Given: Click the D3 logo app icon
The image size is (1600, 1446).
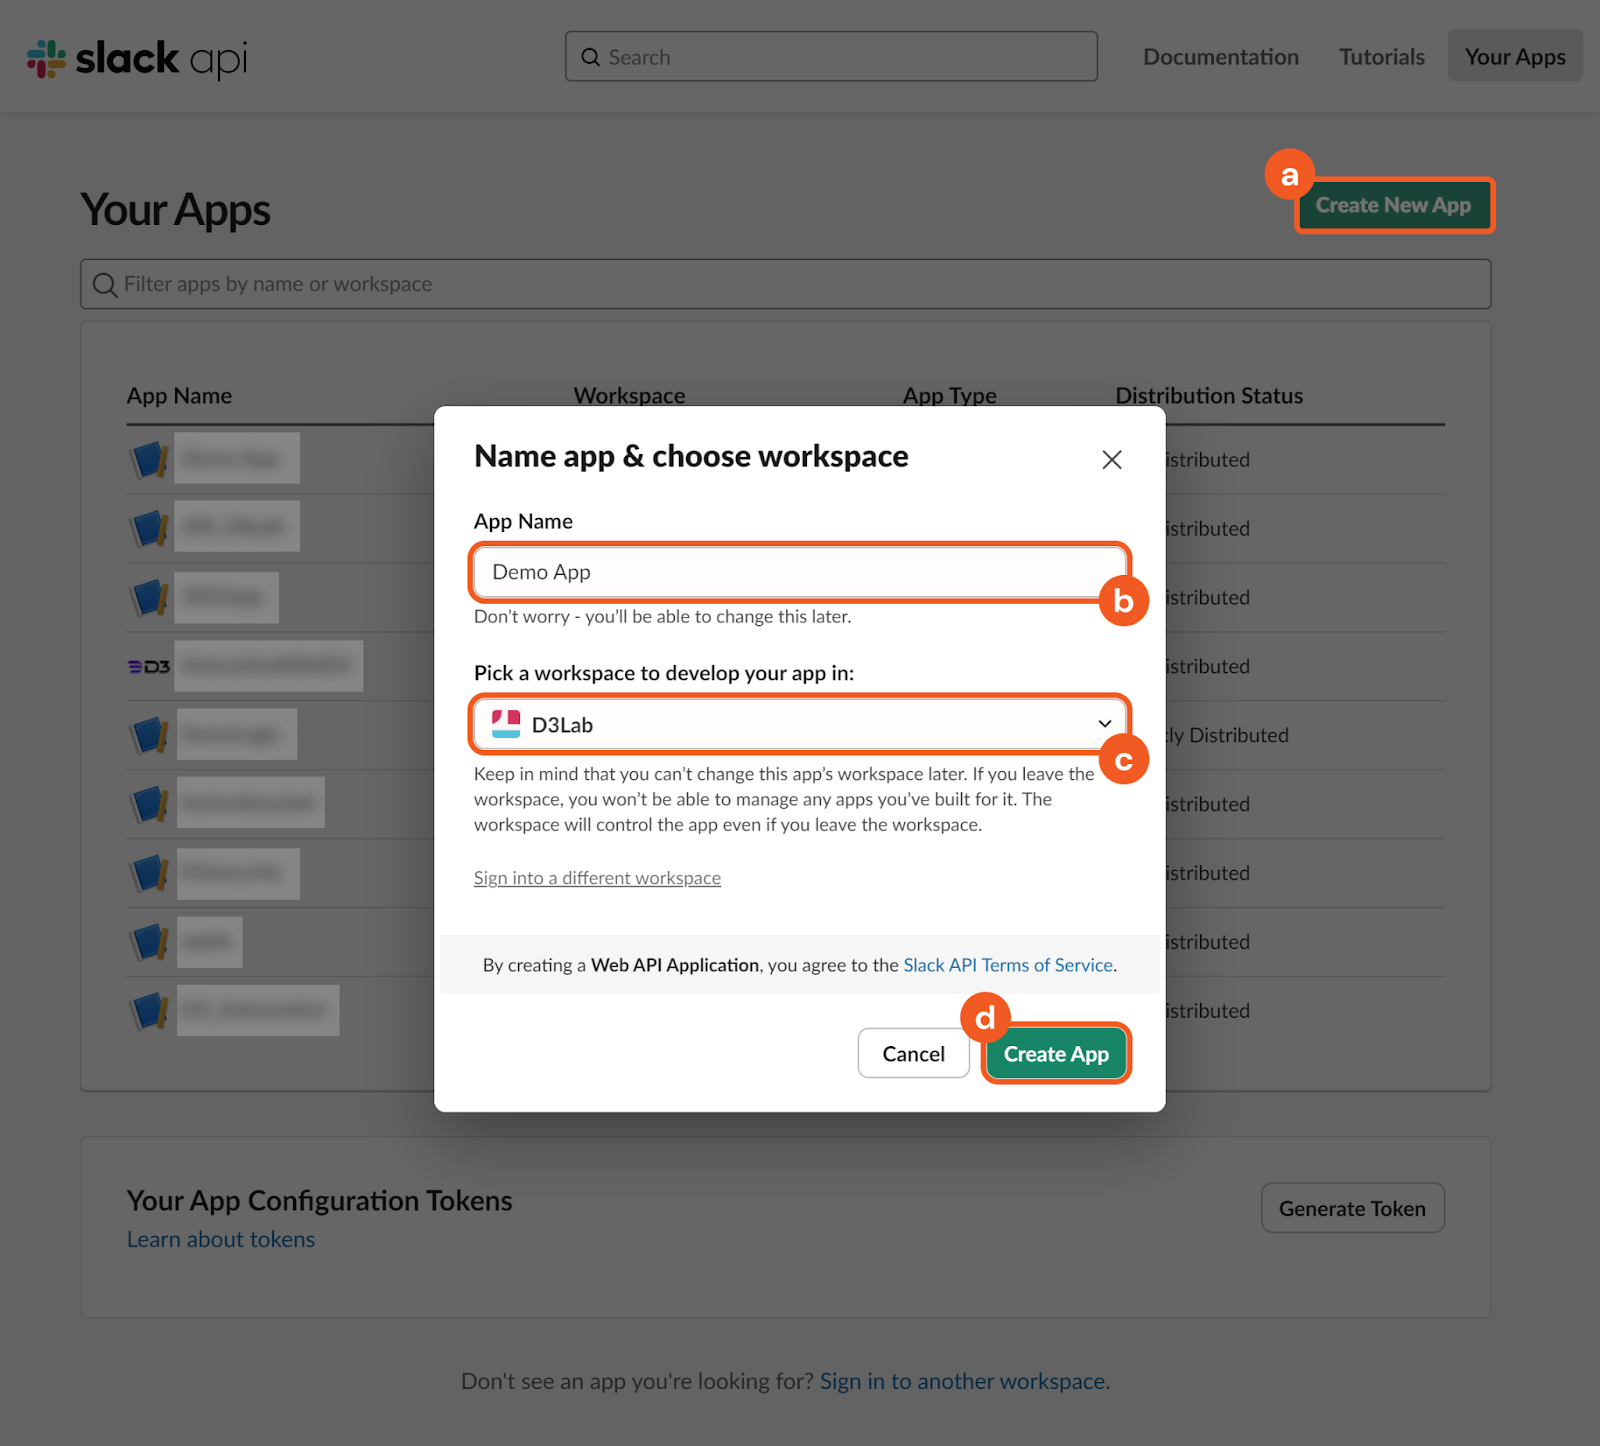Looking at the screenshot, I should coord(149,666).
